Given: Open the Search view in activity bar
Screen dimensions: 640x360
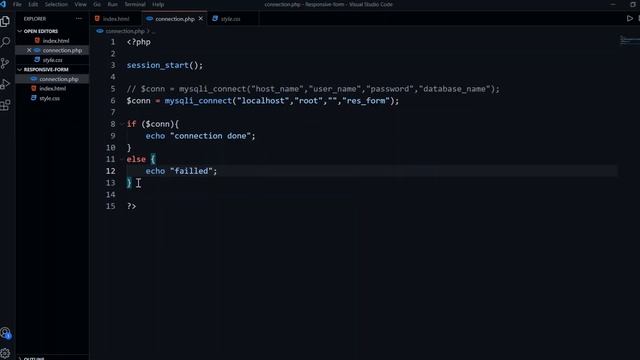Looking at the screenshot, I should click(x=5, y=42).
